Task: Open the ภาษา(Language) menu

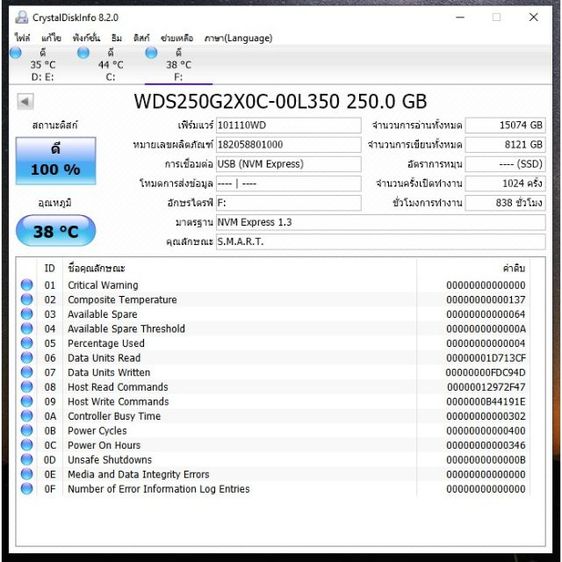Action: (238, 38)
